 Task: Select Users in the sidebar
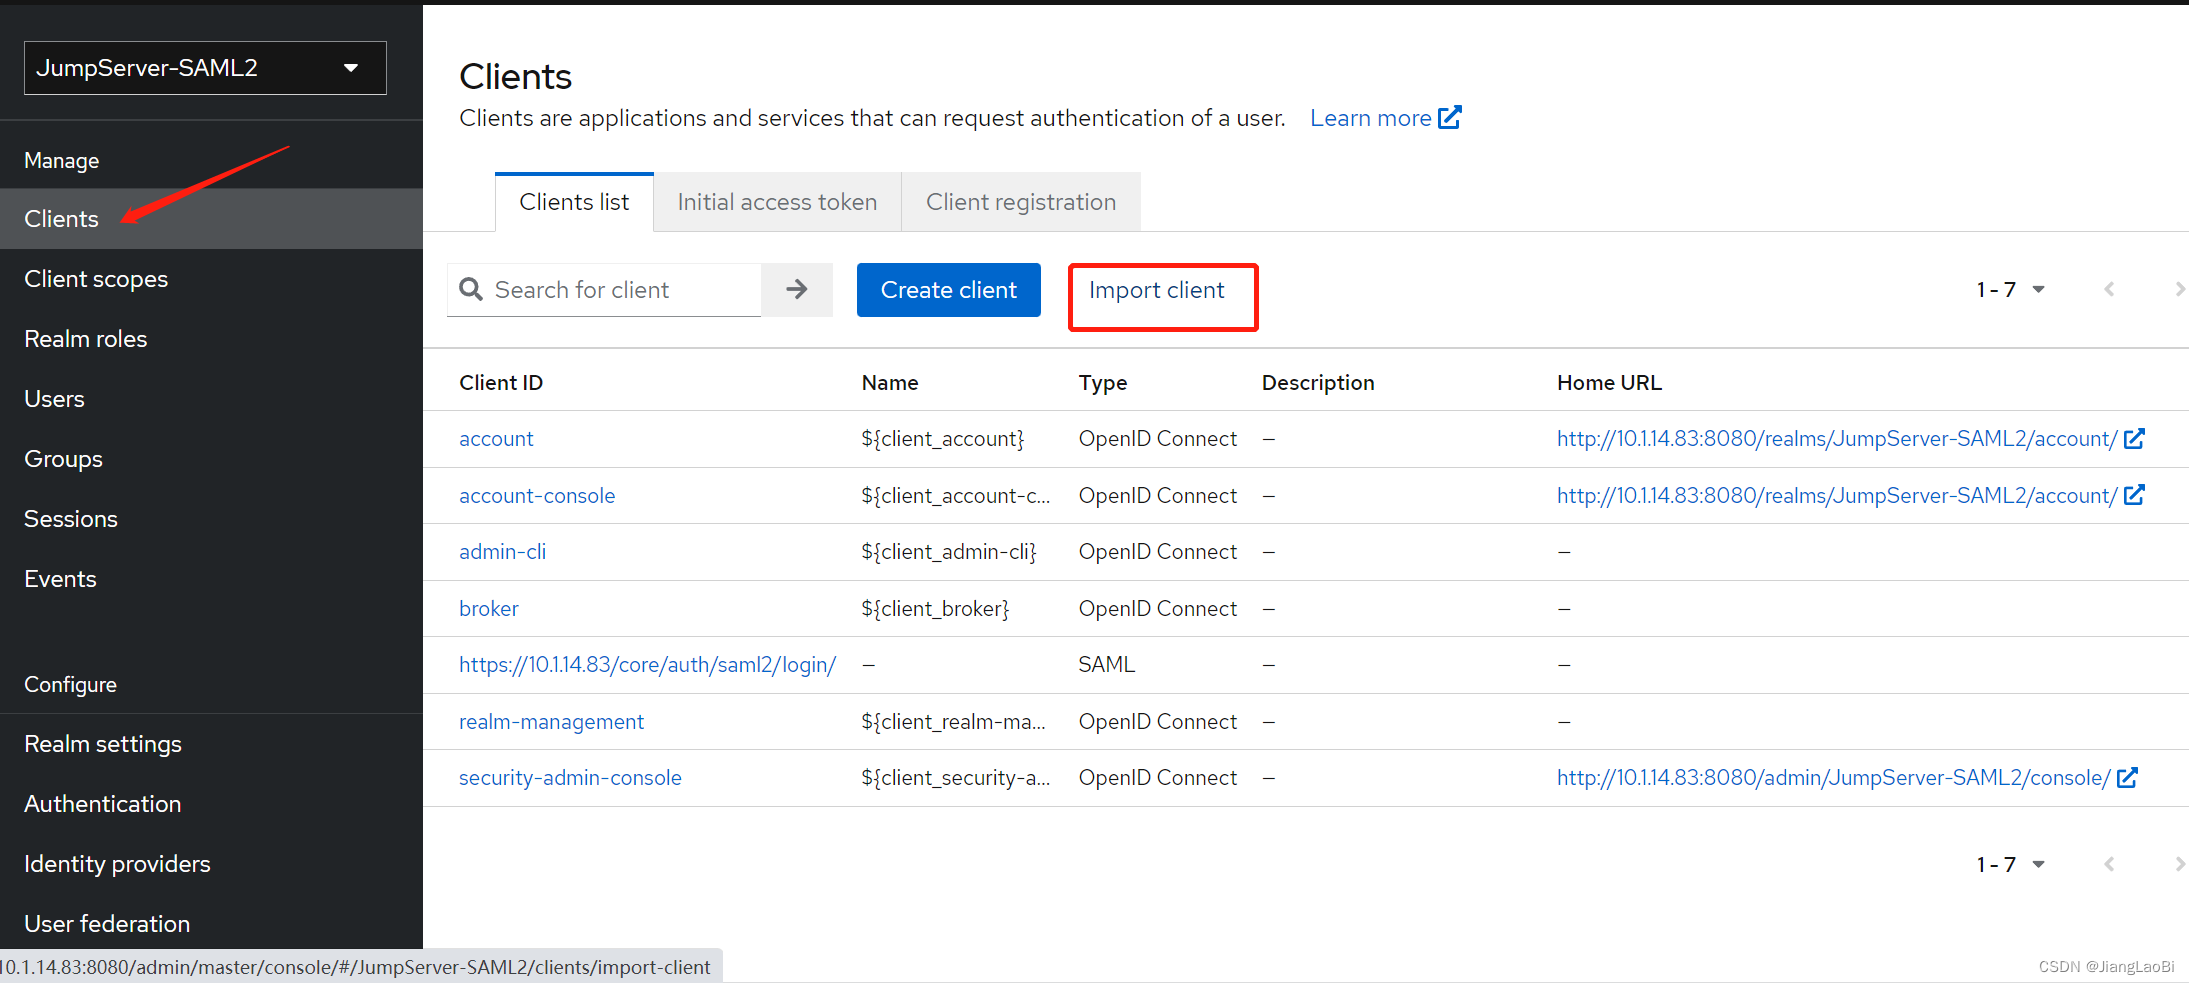click(54, 398)
